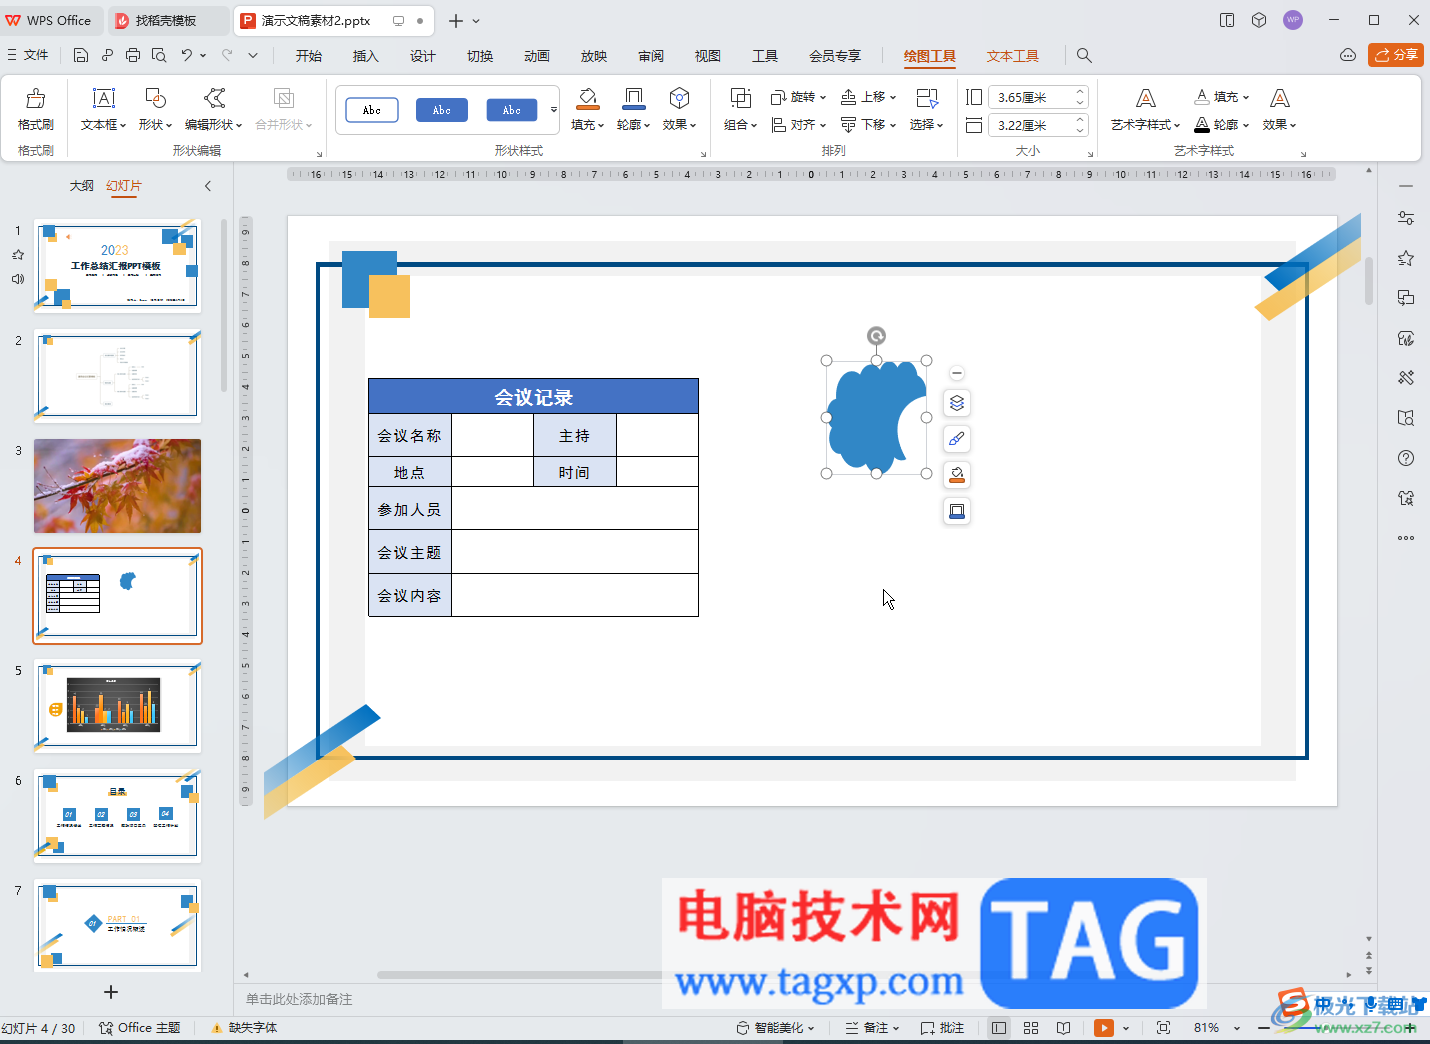
Task: Click the floating fill color icon
Action: (957, 475)
